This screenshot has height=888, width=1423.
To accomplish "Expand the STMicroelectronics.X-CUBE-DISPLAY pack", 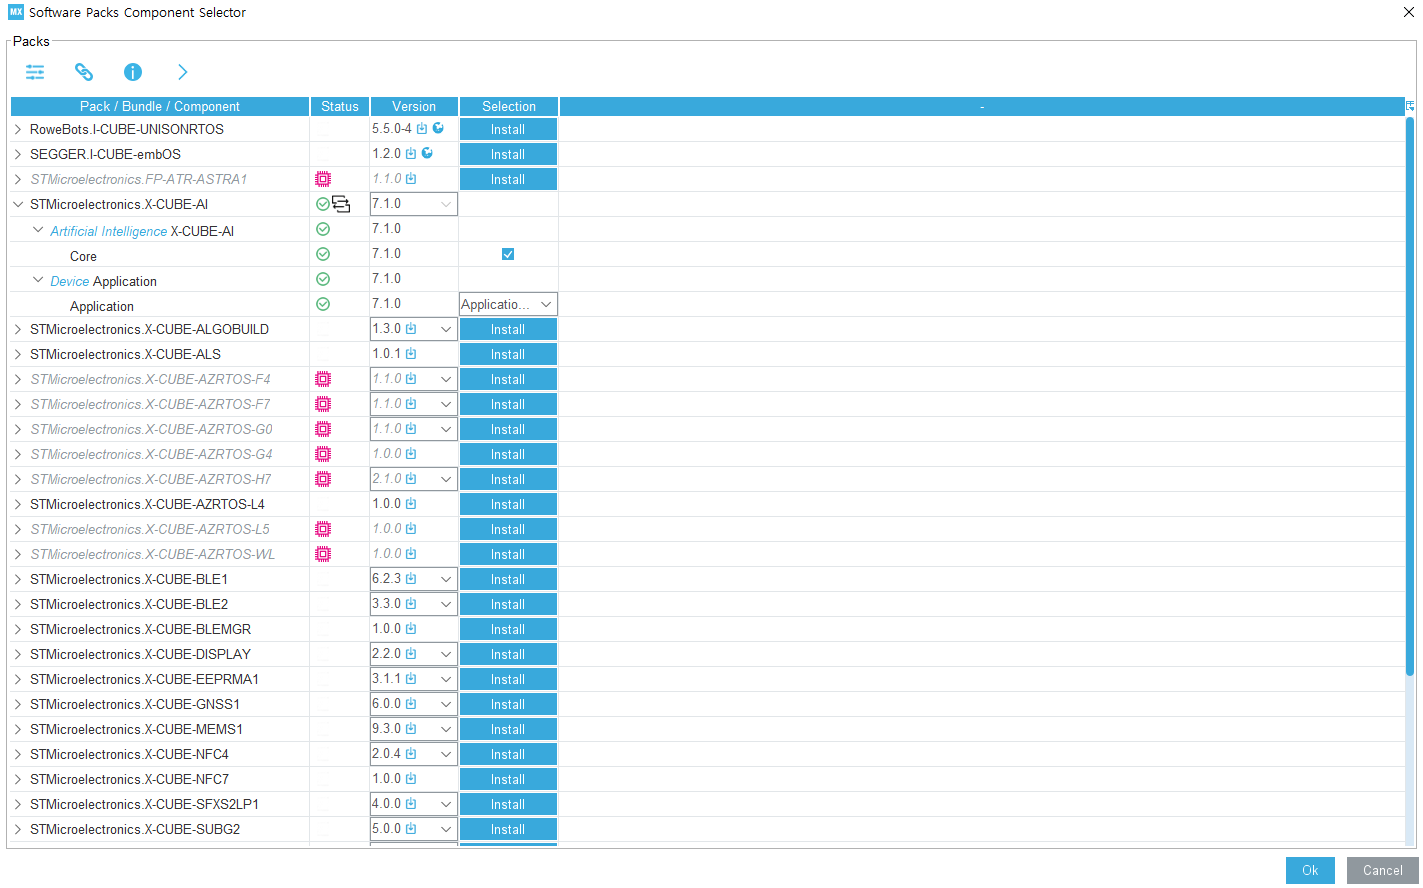I will (x=18, y=654).
